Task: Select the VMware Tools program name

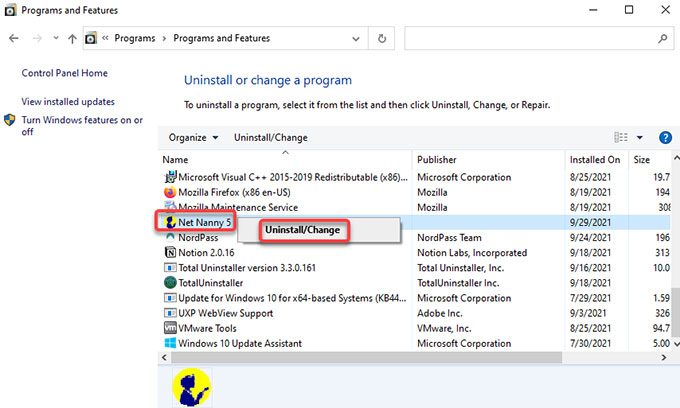Action: coord(207,328)
